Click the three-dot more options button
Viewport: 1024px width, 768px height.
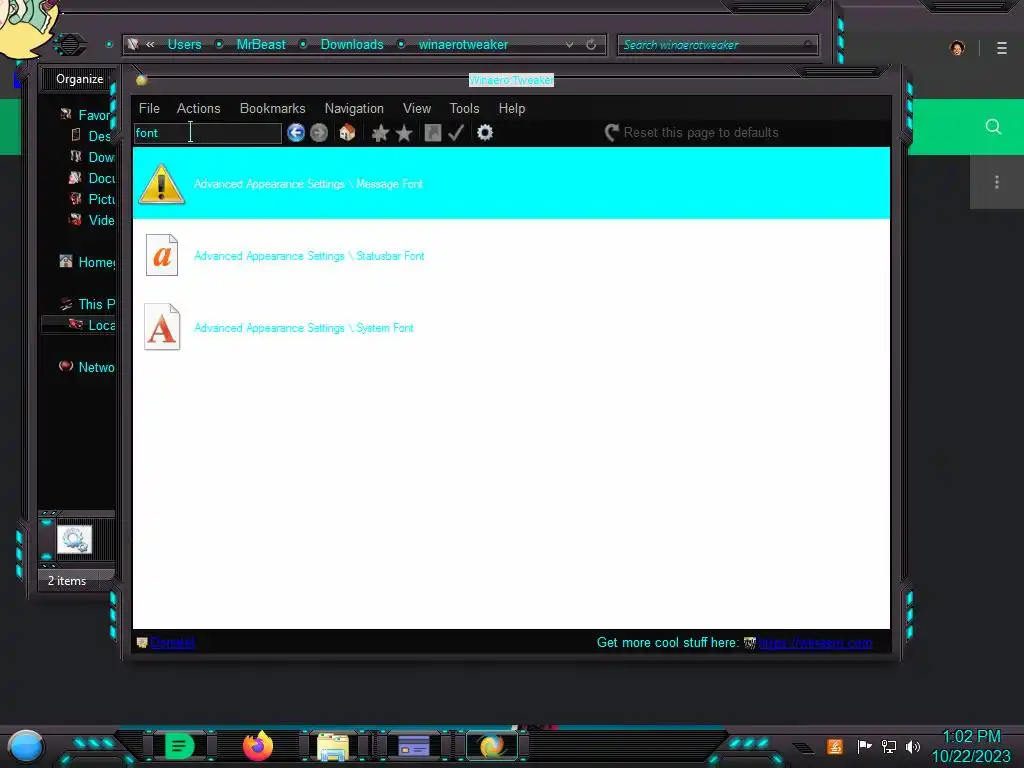pyautogui.click(x=997, y=182)
